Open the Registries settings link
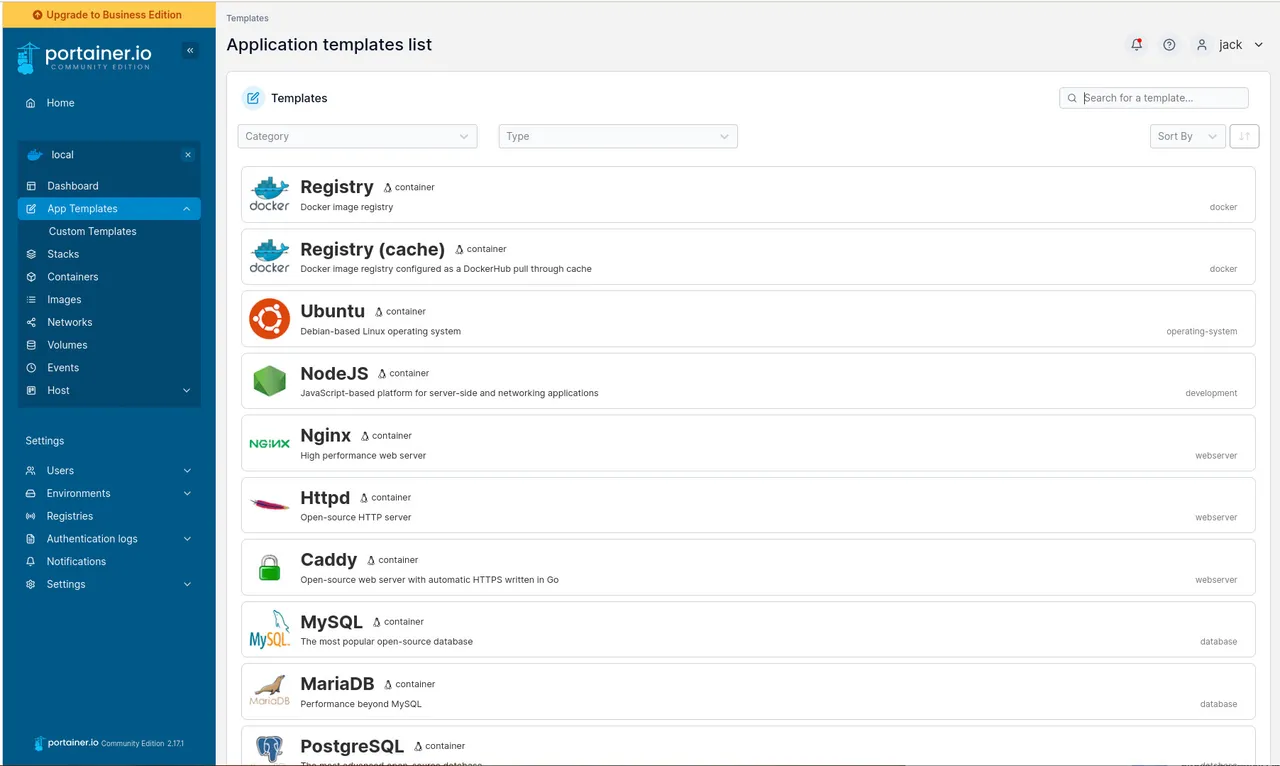 point(70,516)
